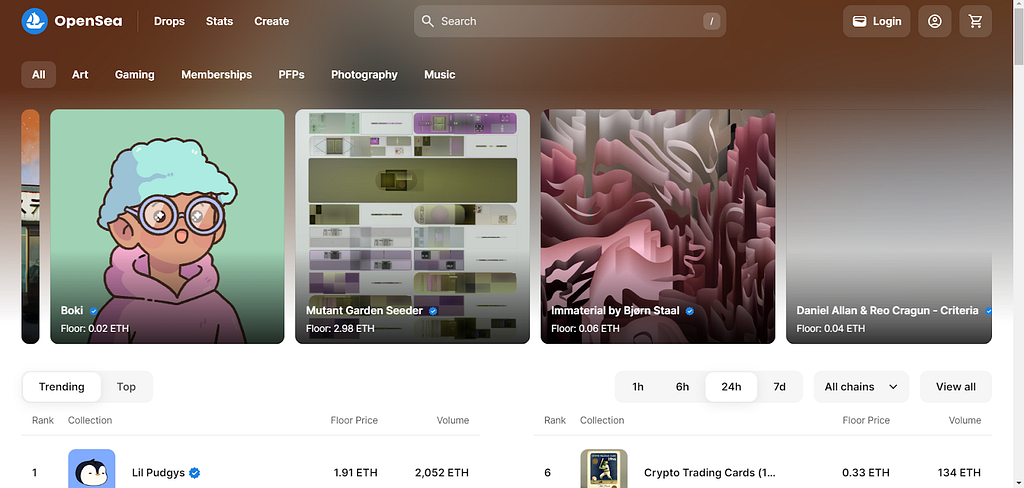Set time range to 7d
Image resolution: width=1024 pixels, height=488 pixels.
pos(779,387)
